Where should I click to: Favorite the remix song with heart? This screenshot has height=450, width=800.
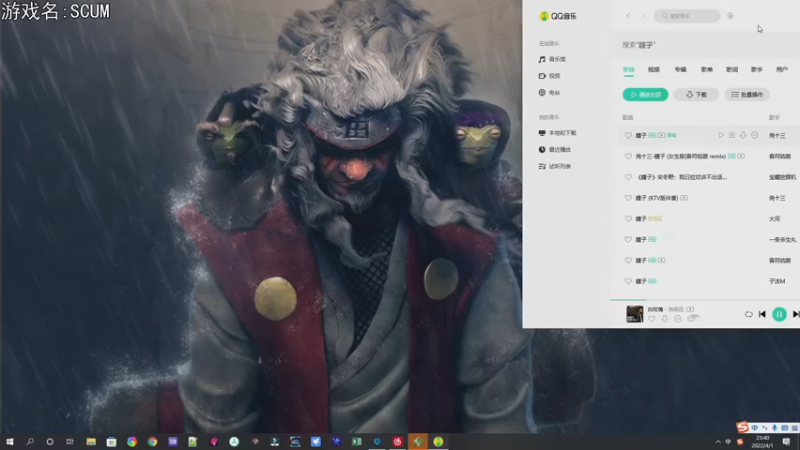(628, 156)
